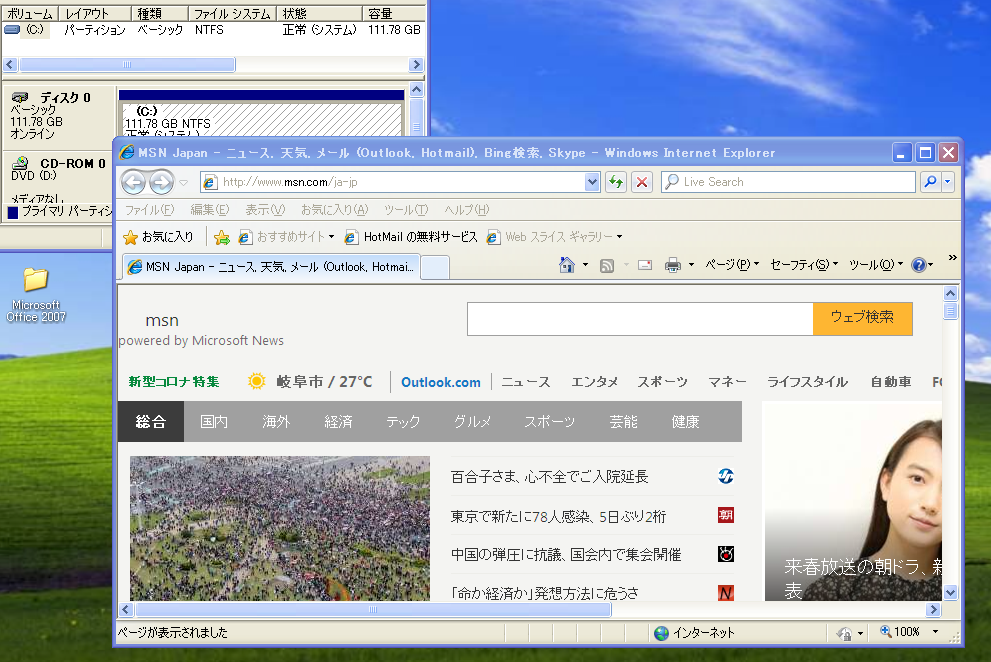Click the red Stop loading icon

[x=642, y=182]
